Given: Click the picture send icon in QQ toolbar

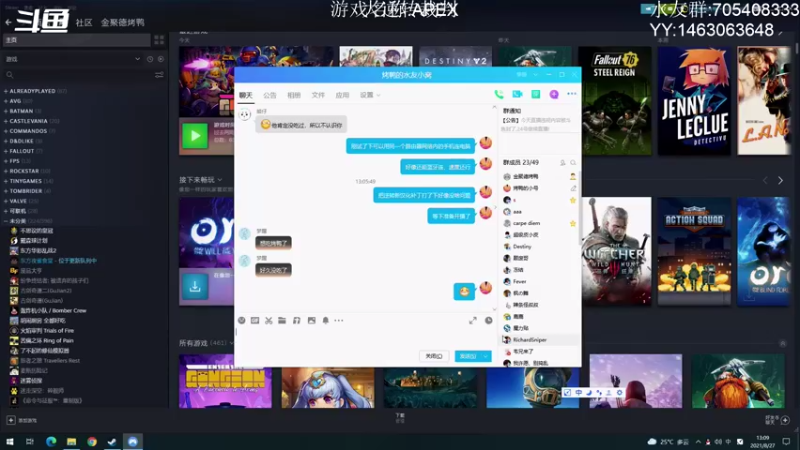Looking at the screenshot, I should [311, 320].
